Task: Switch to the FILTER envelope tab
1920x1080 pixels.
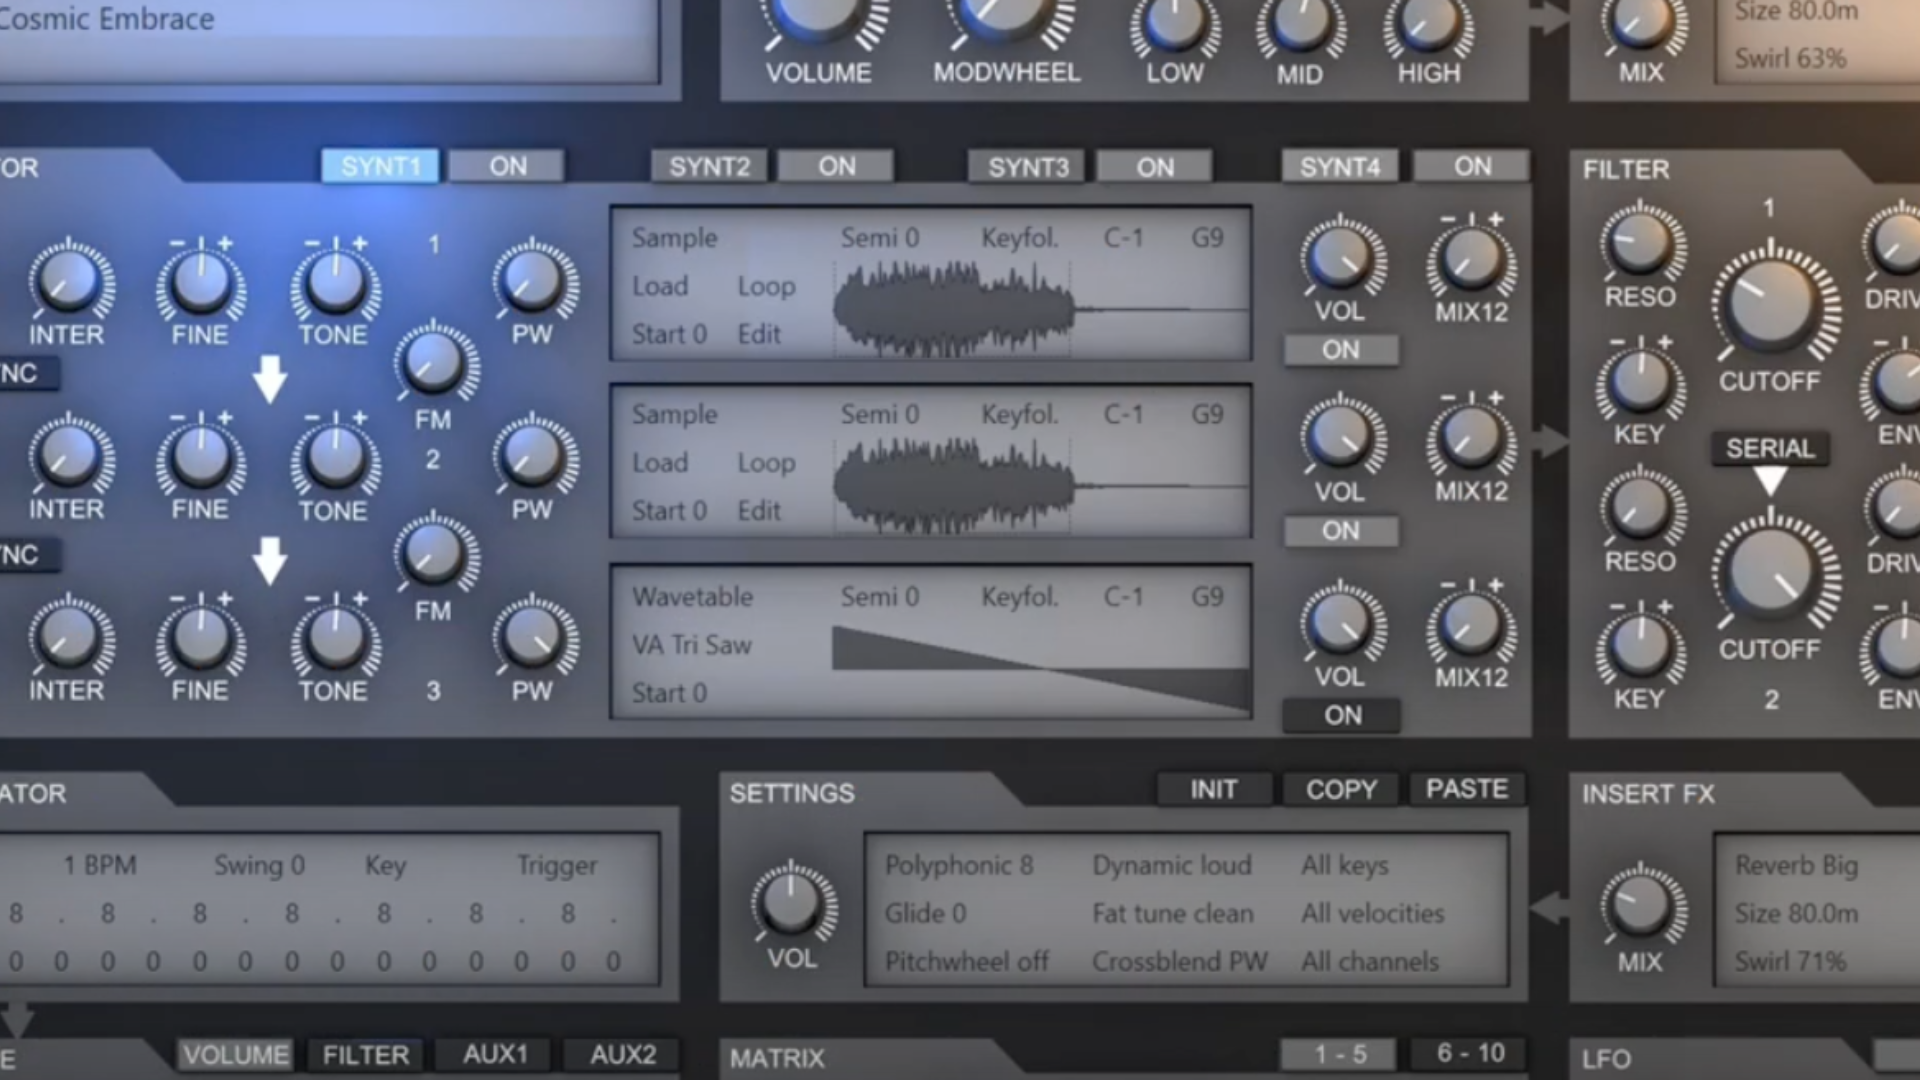Action: pos(365,1053)
